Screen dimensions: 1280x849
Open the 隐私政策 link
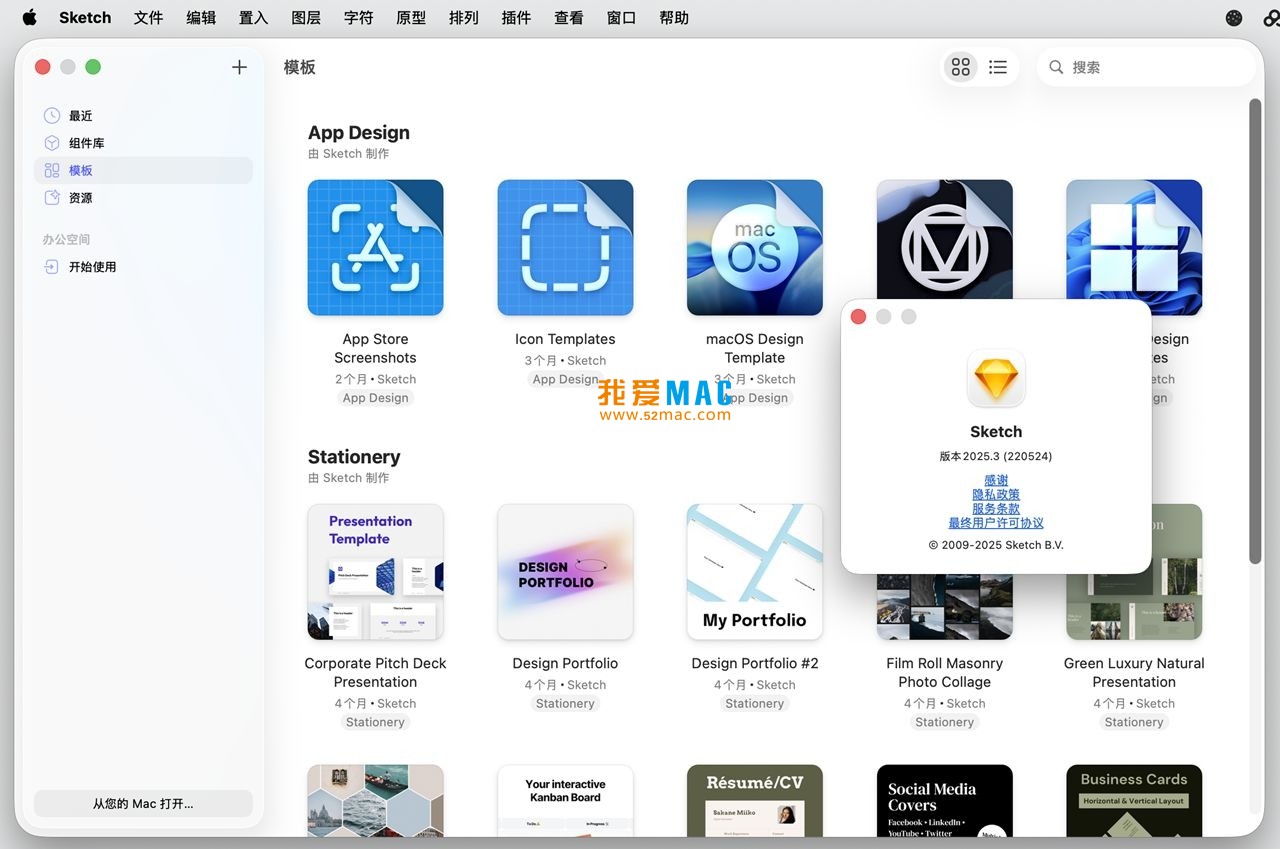click(x=995, y=493)
